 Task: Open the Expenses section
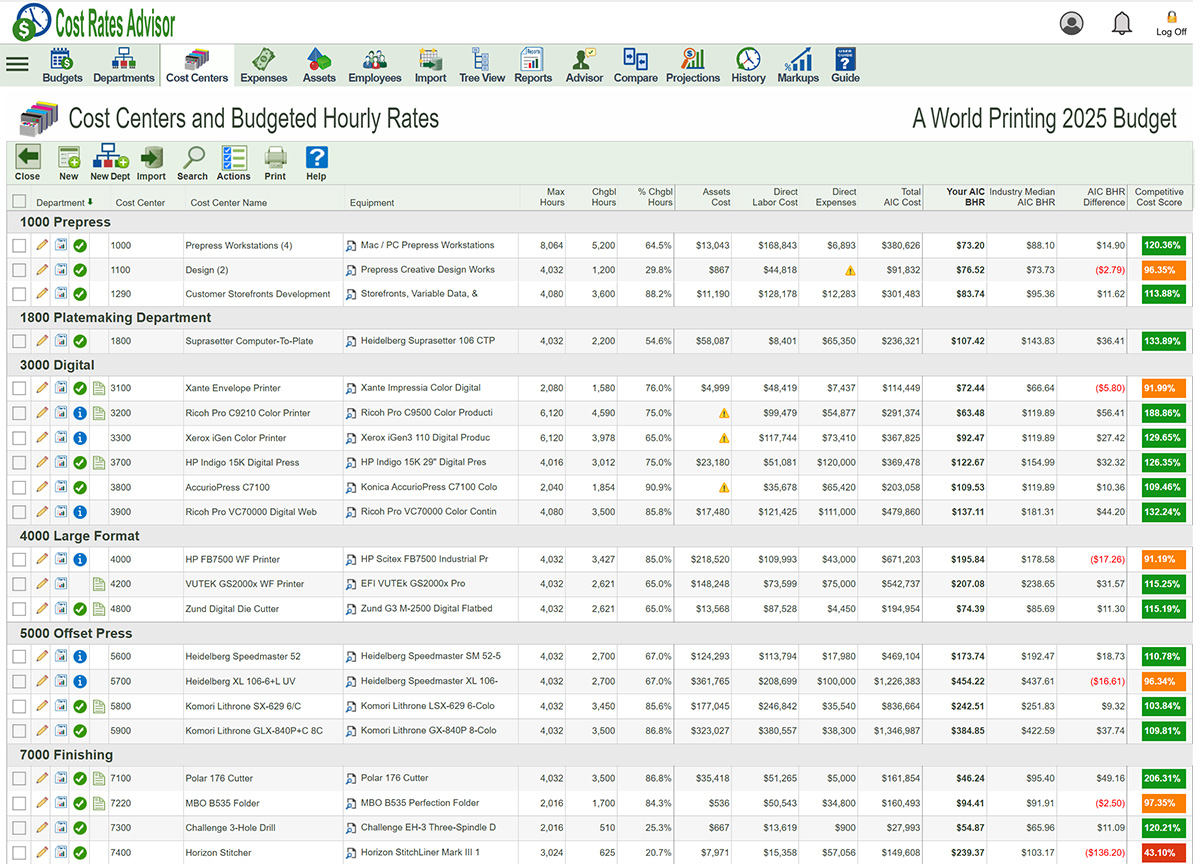point(264,66)
